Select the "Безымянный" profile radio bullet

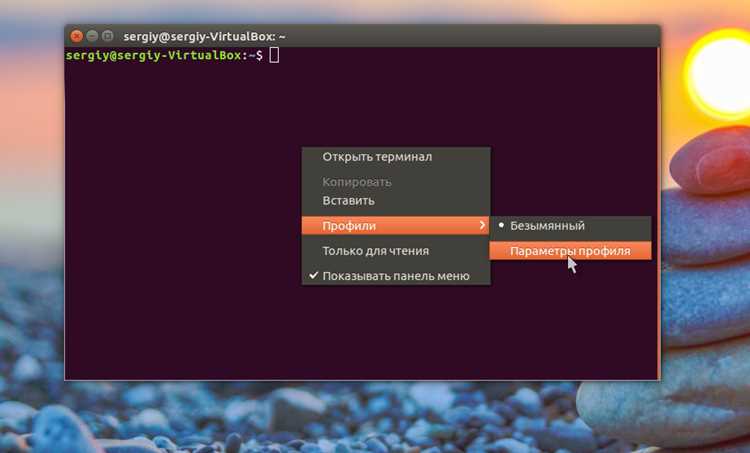tap(501, 225)
